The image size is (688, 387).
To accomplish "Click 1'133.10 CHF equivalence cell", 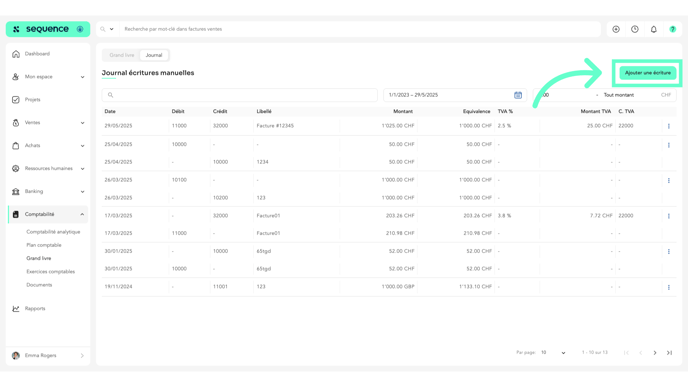I will pos(475,287).
